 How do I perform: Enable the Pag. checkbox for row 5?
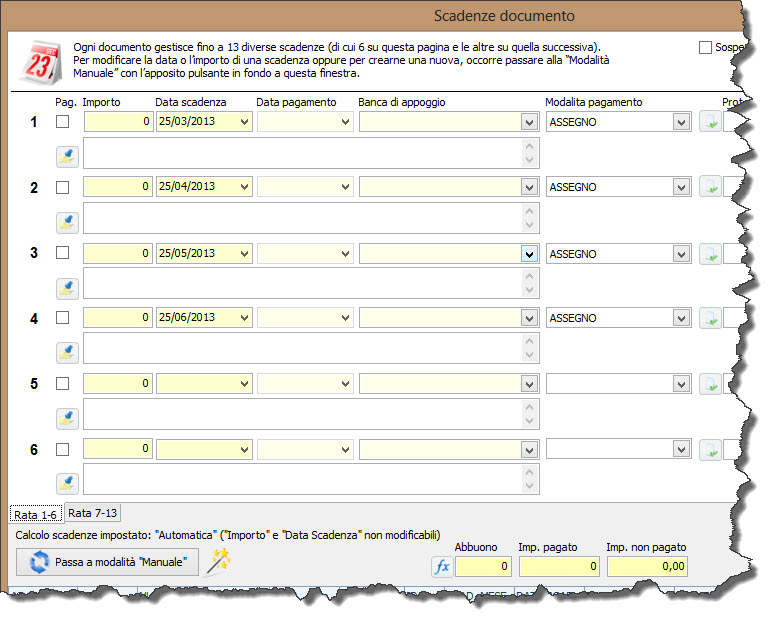point(63,384)
